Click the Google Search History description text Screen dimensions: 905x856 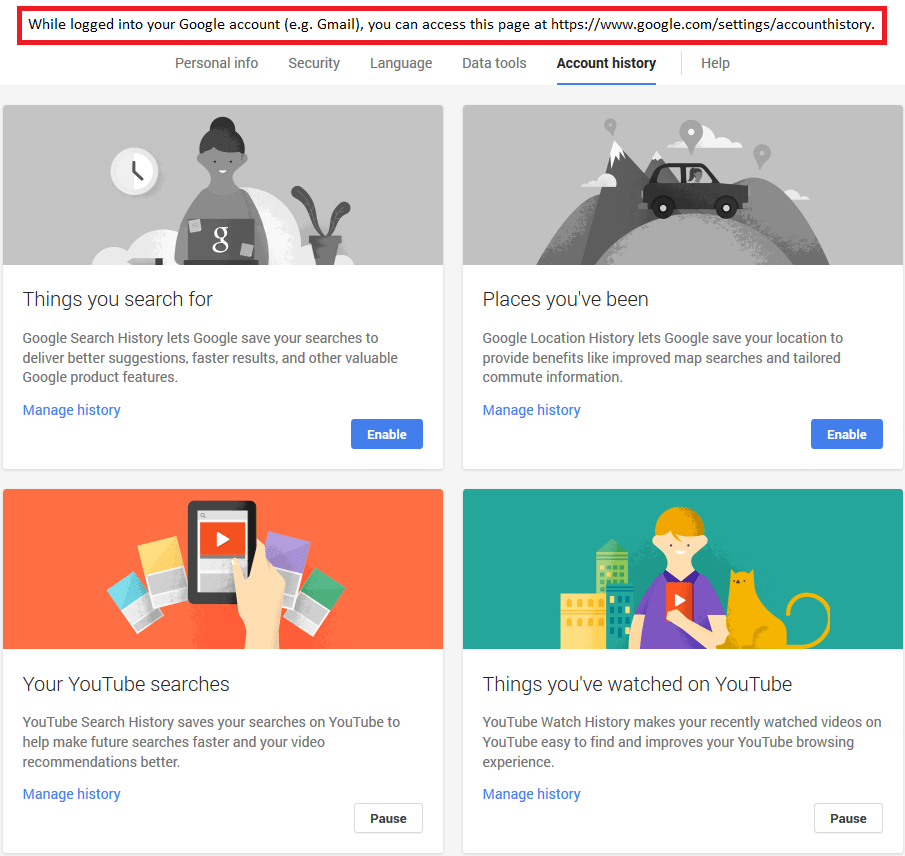tap(210, 357)
